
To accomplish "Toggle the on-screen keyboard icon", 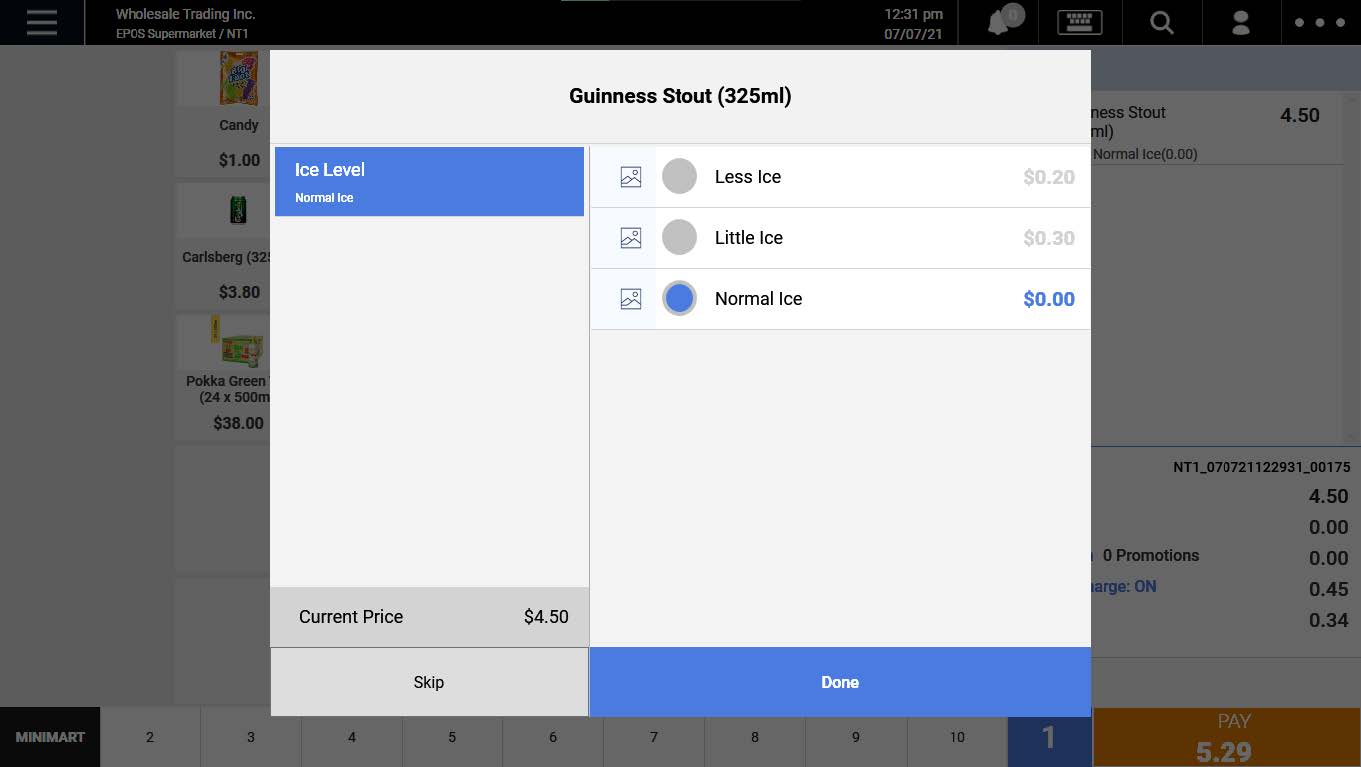I will point(1080,22).
